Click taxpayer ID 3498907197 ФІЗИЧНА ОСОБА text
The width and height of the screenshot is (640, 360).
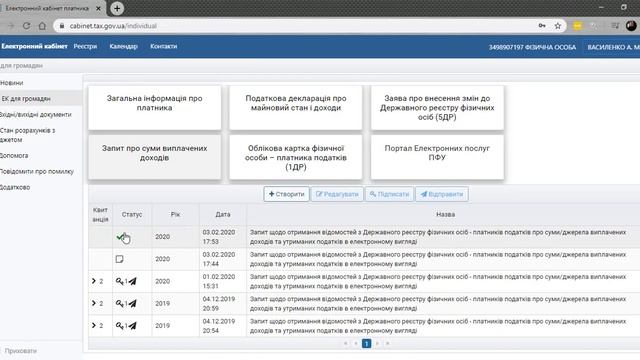coord(532,47)
